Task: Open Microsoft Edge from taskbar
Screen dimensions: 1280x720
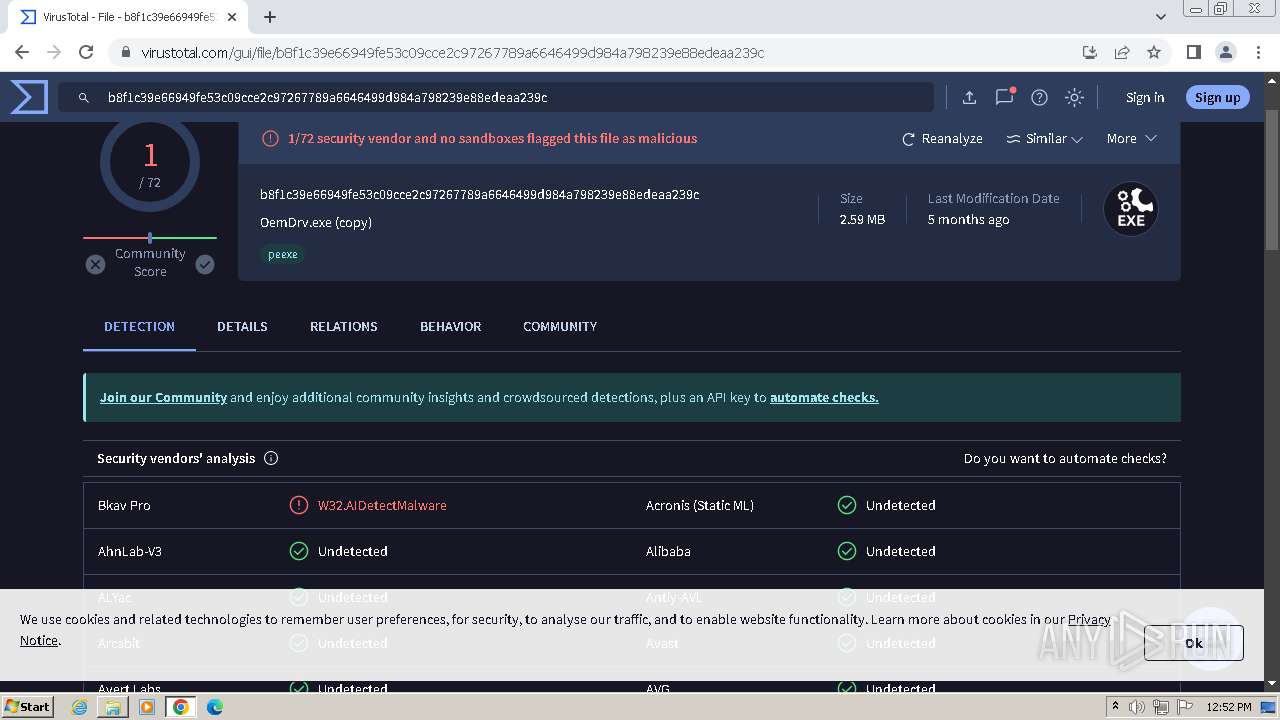Action: click(214, 707)
